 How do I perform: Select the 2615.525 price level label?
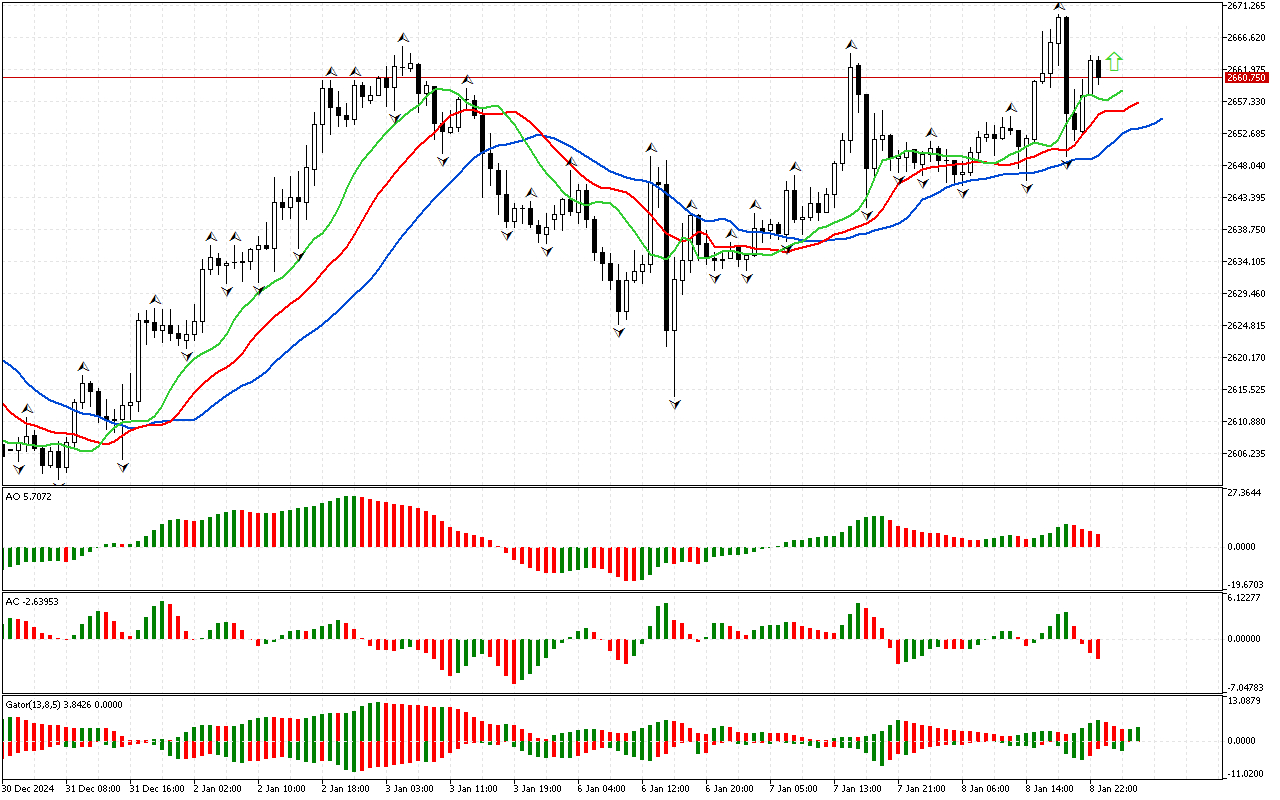[1246, 390]
